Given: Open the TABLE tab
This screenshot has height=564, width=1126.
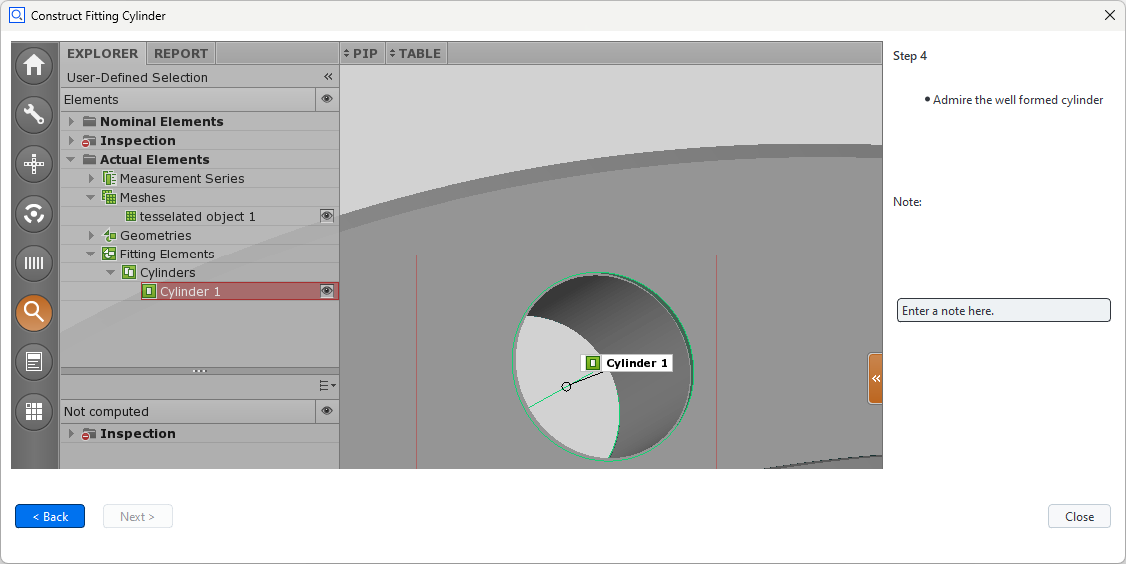Looking at the screenshot, I should 415,53.
